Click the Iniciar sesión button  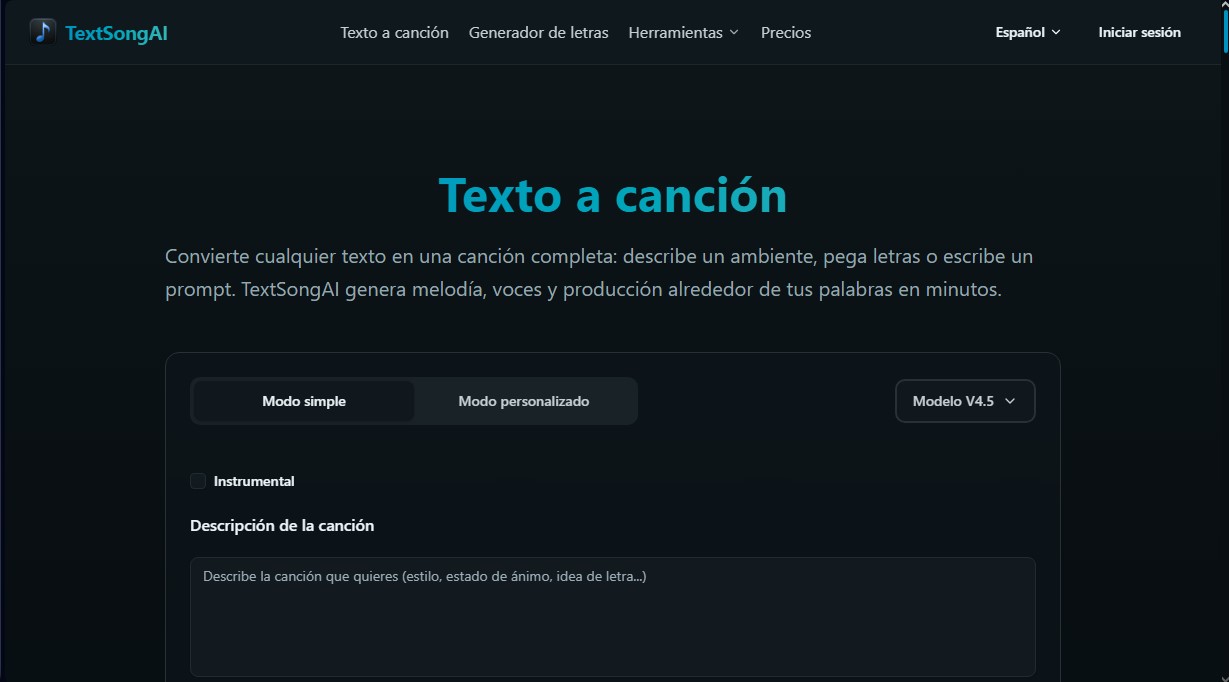click(1139, 32)
